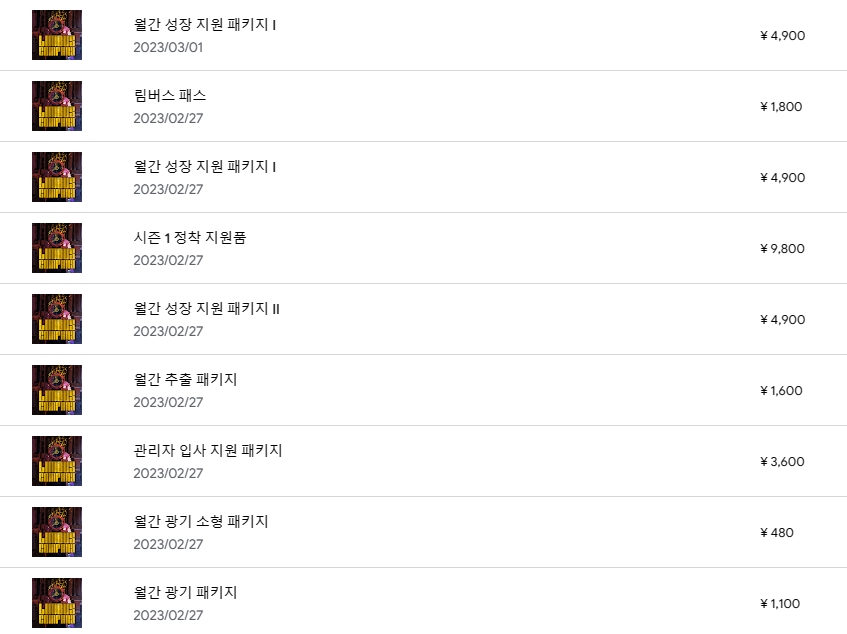Click the ¥3,600 price amount
The height and width of the screenshot is (634, 847).
point(782,462)
